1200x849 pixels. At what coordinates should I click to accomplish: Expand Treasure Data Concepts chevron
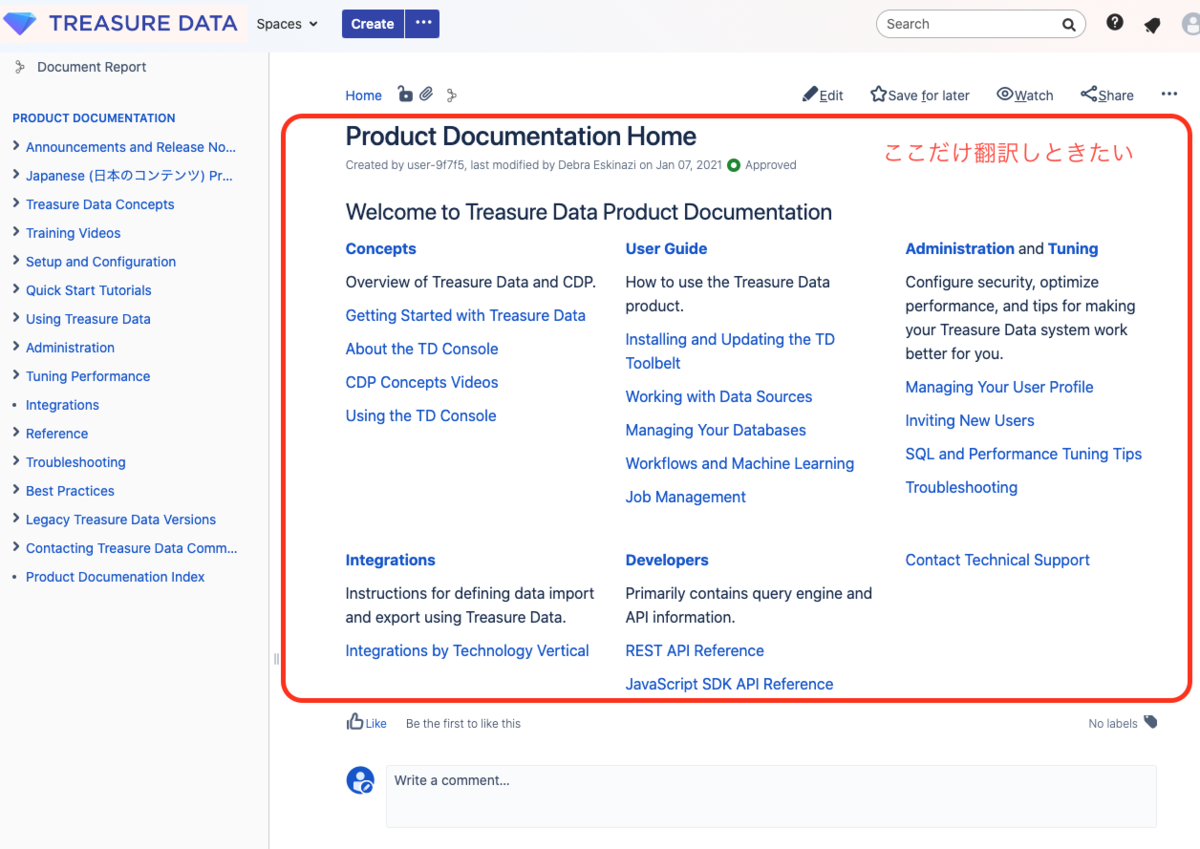pos(16,203)
